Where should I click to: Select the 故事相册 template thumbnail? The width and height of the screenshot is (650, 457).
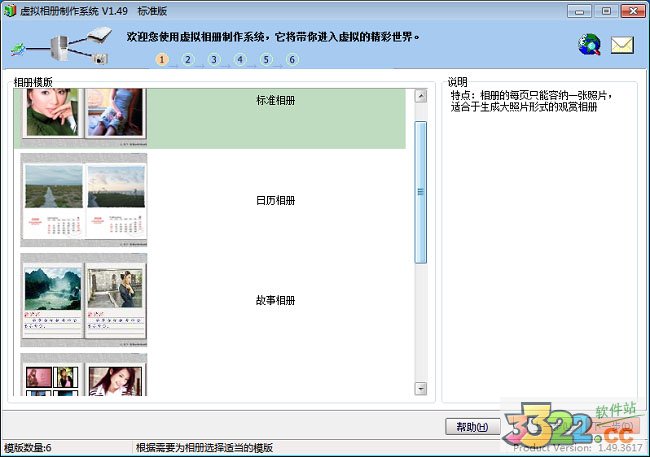(x=84, y=300)
